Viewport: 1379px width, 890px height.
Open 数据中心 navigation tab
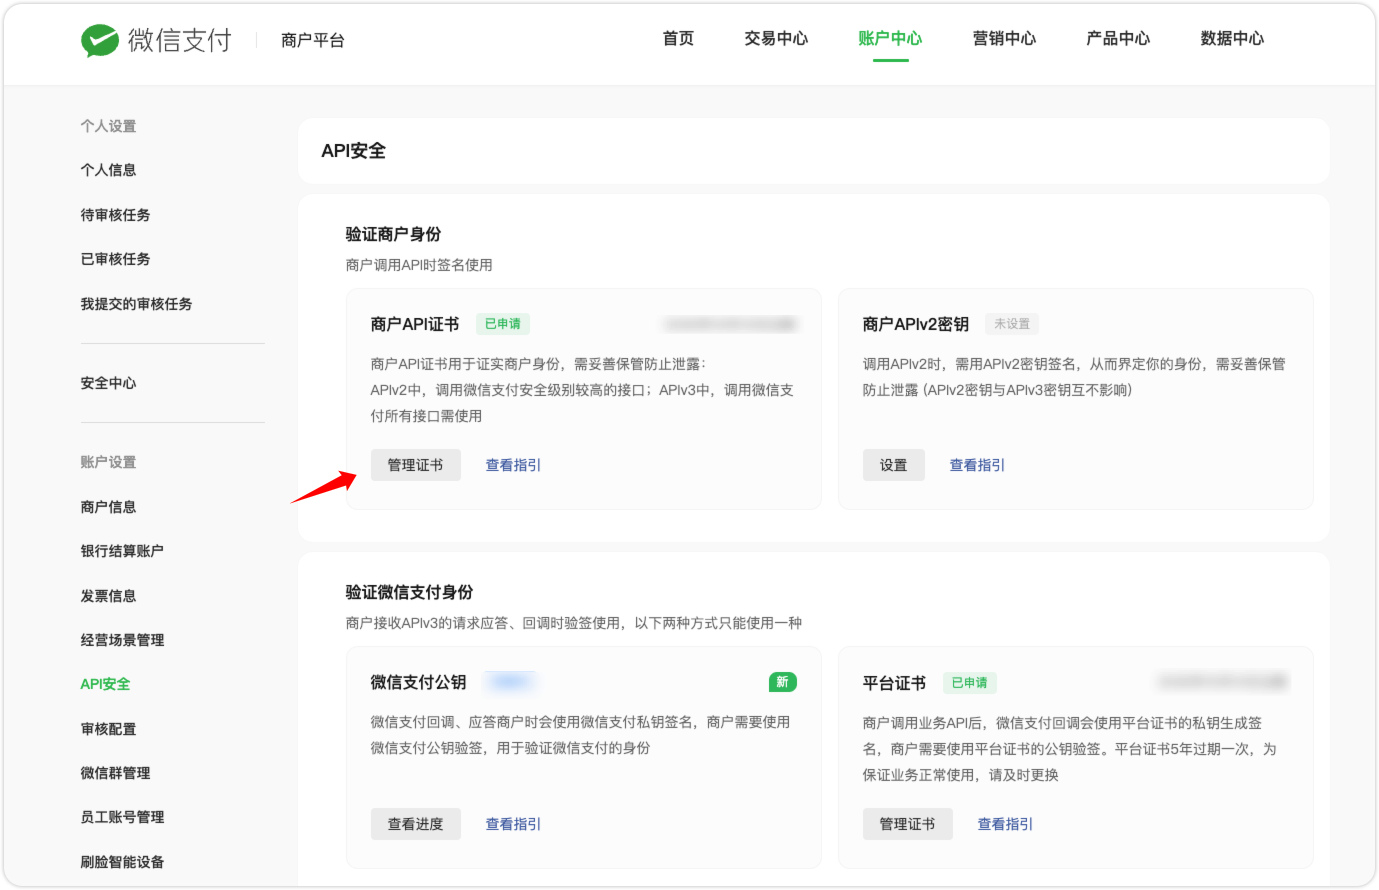(1232, 39)
